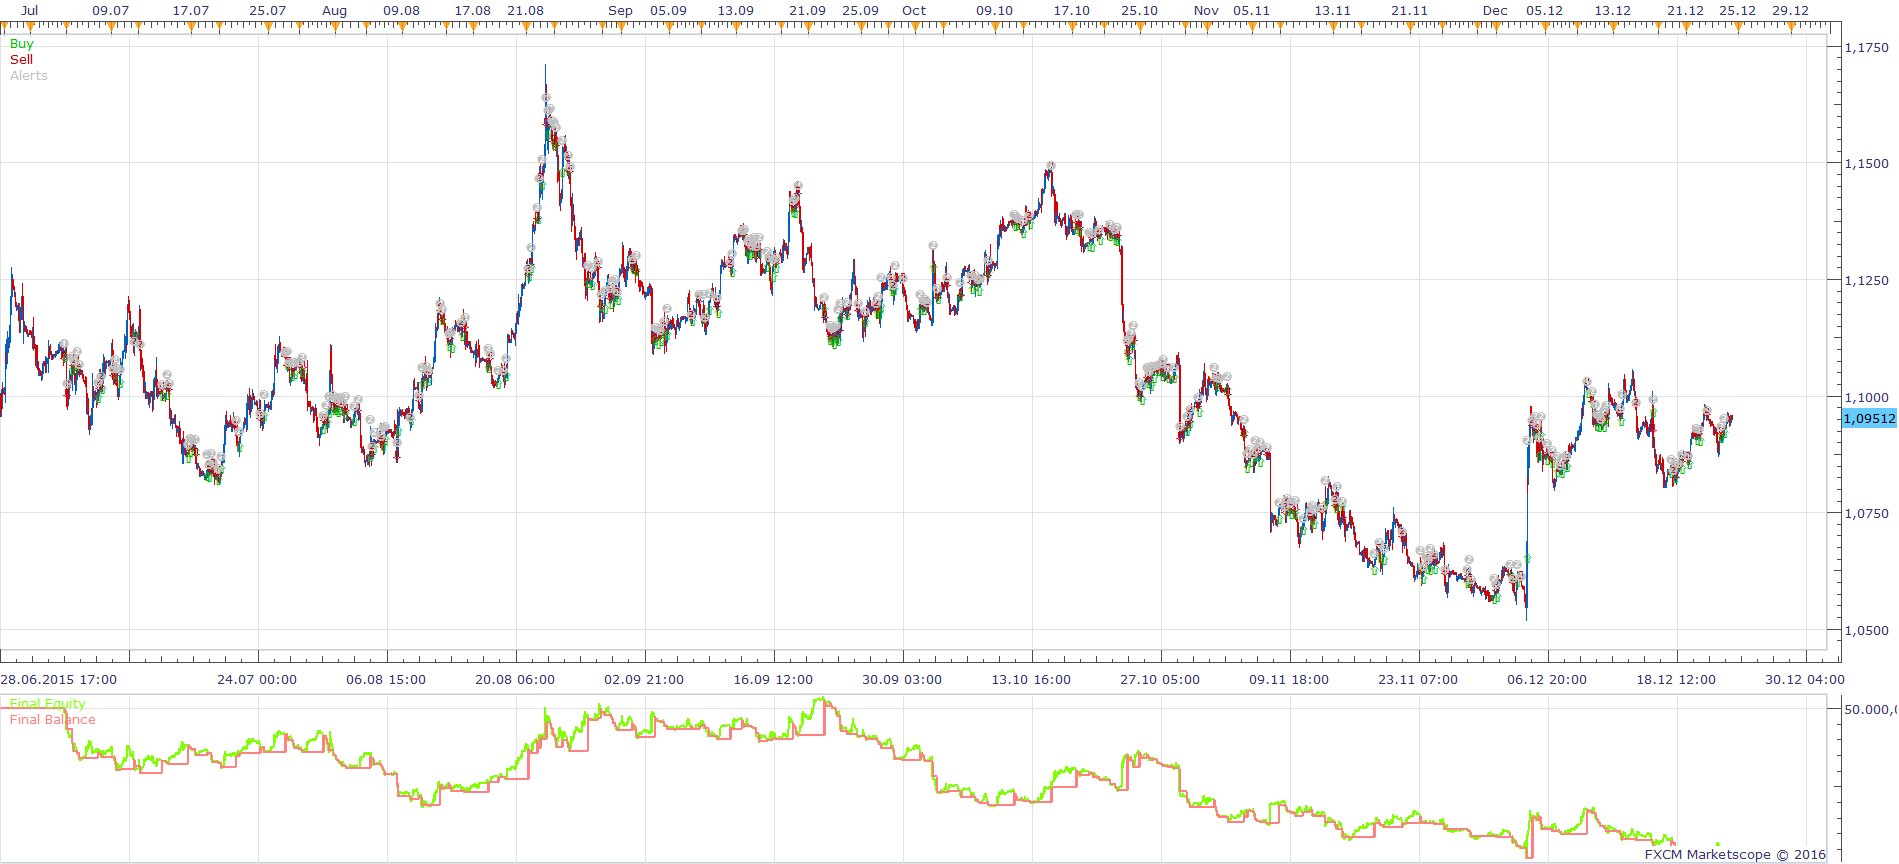Click the 20.08 06:00 time label

pyautogui.click(x=515, y=680)
